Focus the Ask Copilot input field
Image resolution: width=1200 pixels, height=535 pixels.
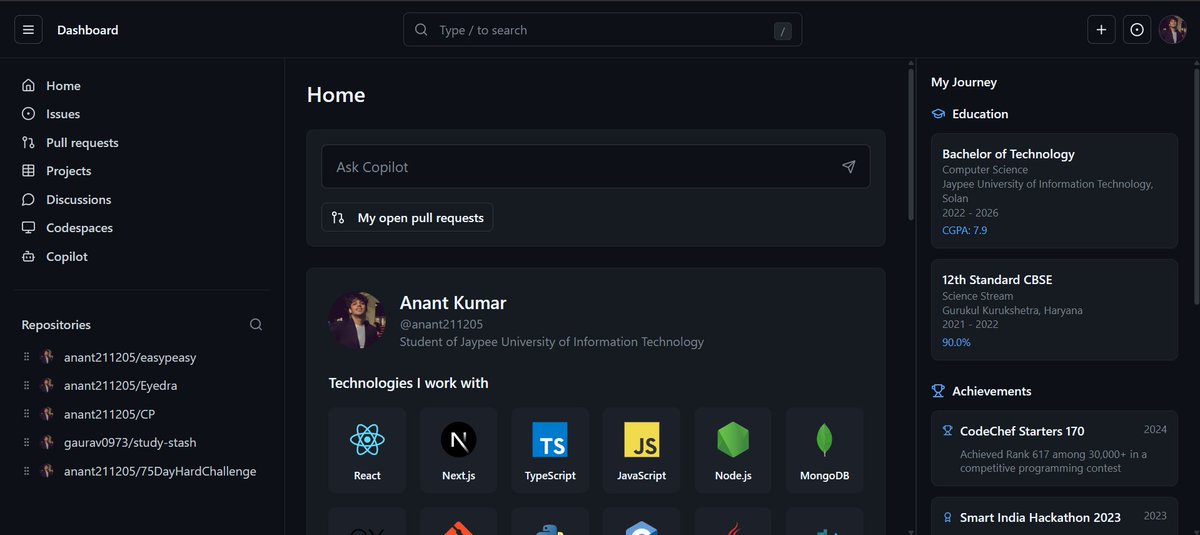pos(595,167)
